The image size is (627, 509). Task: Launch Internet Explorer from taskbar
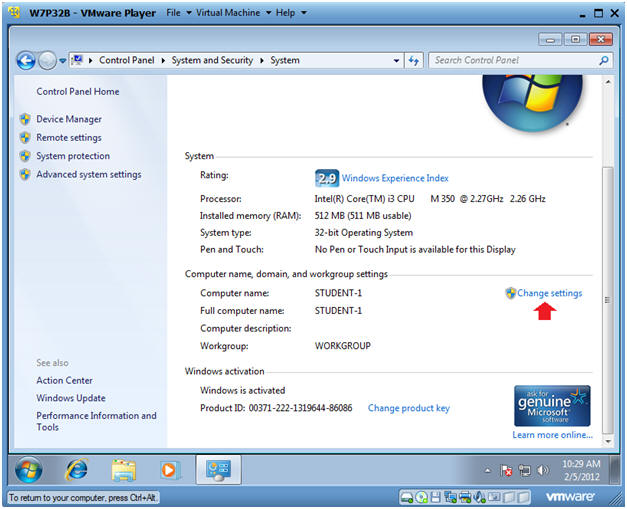tap(76, 470)
